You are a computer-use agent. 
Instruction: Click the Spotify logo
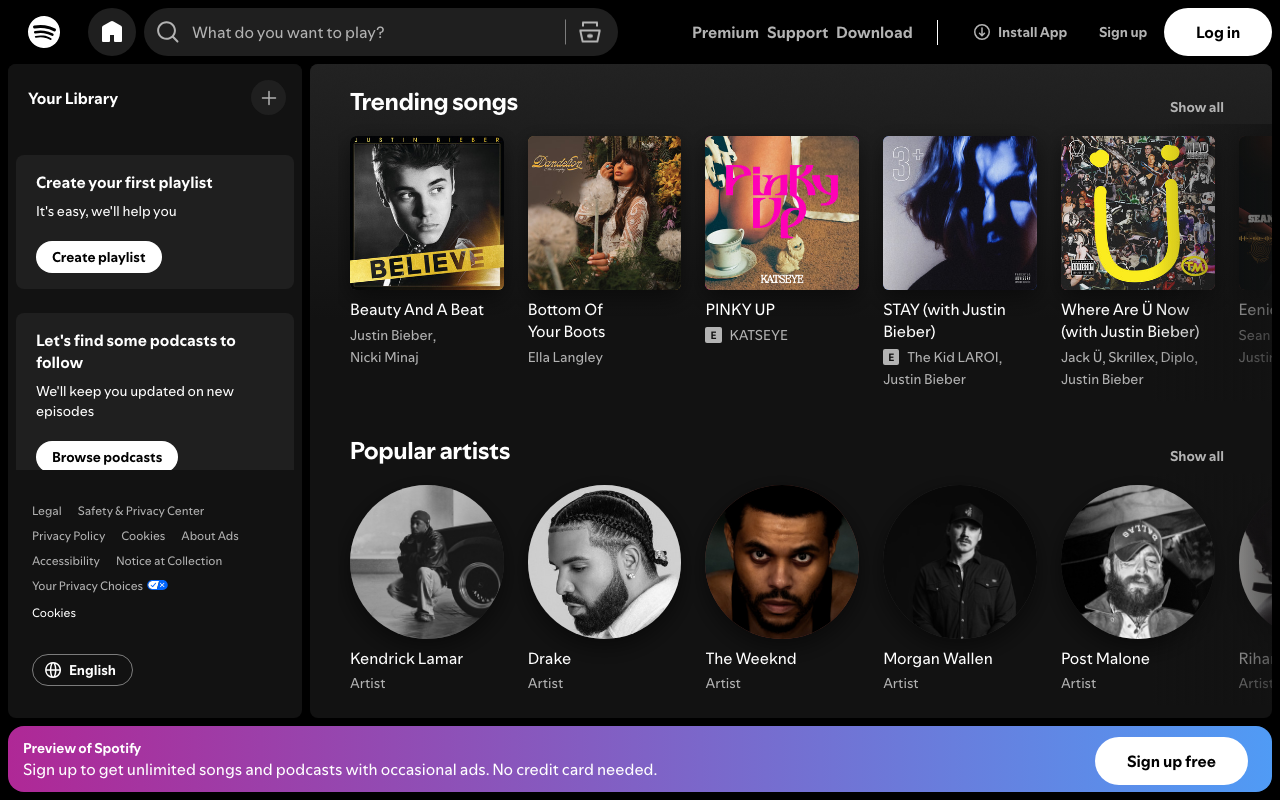pyautogui.click(x=44, y=31)
